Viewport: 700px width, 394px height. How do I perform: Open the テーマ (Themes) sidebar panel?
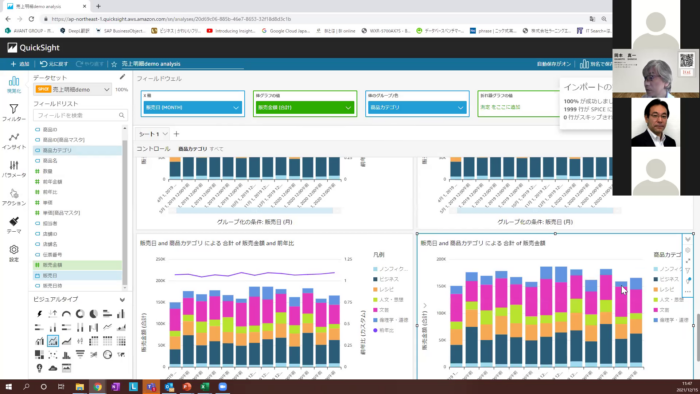point(14,225)
